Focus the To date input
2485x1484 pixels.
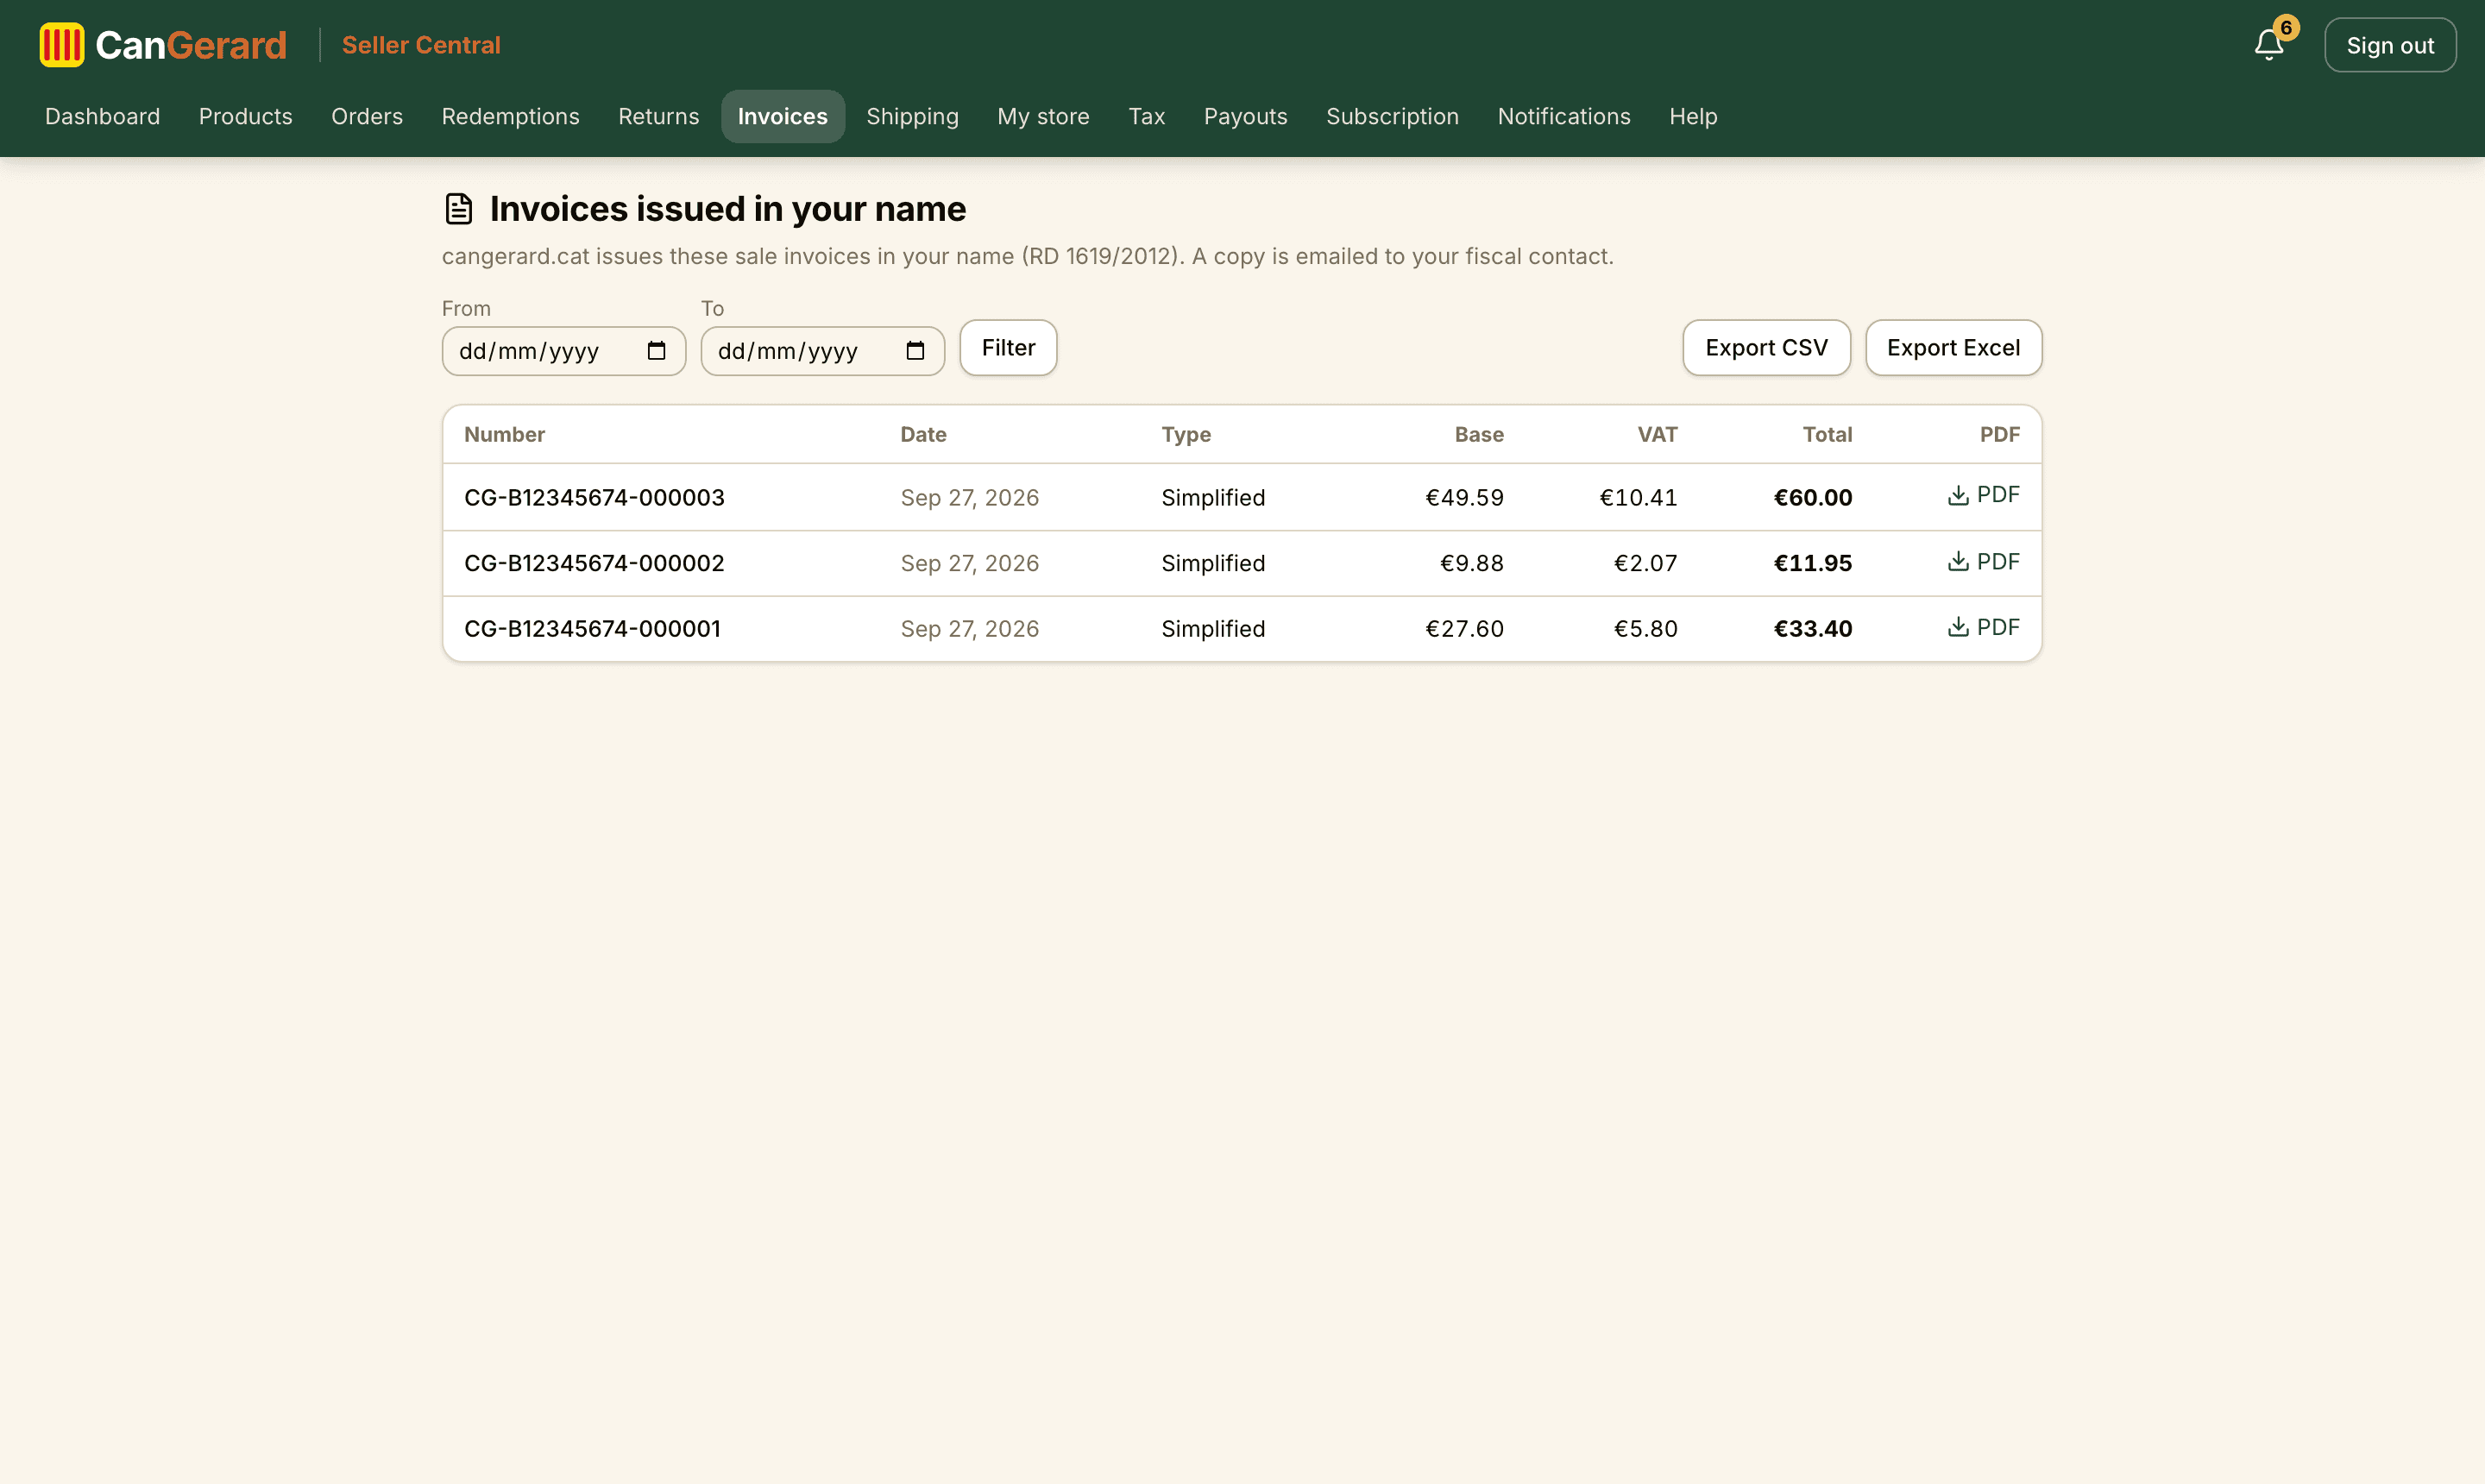pos(822,351)
